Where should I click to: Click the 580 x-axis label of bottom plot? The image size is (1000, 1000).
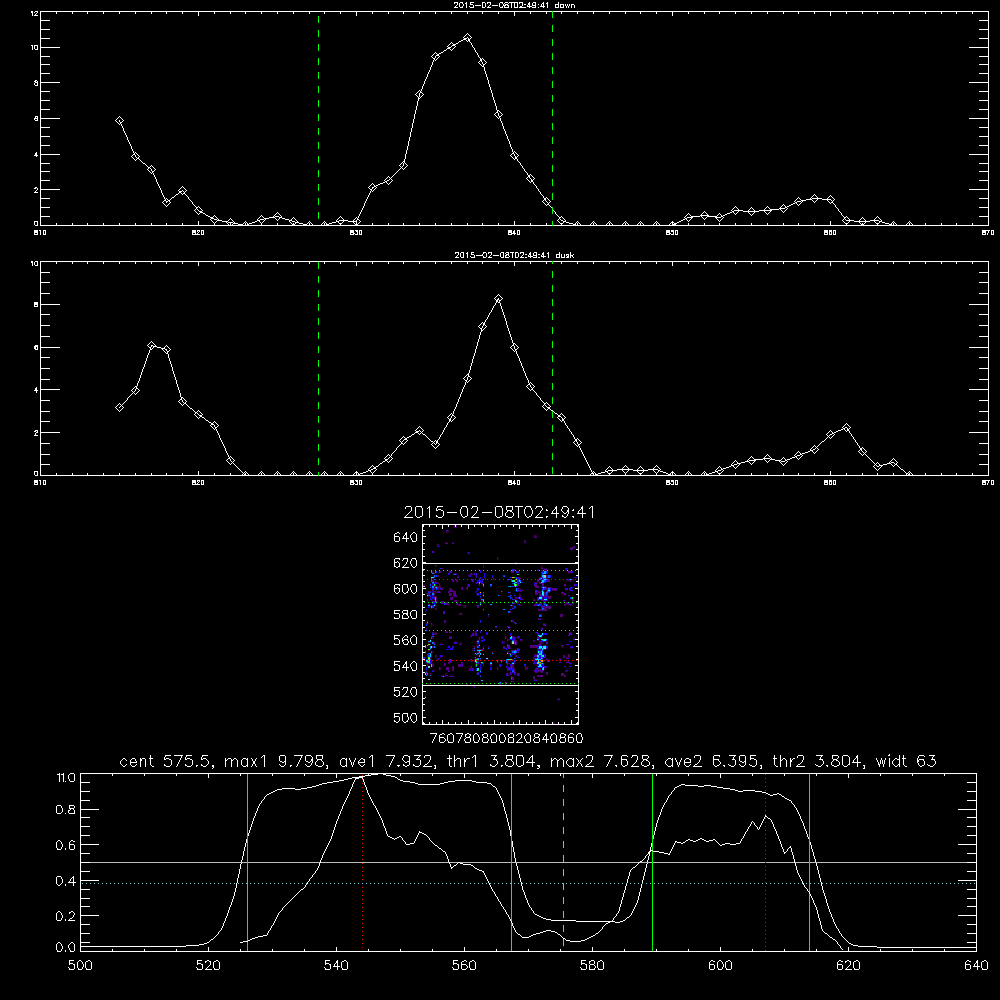592,966
